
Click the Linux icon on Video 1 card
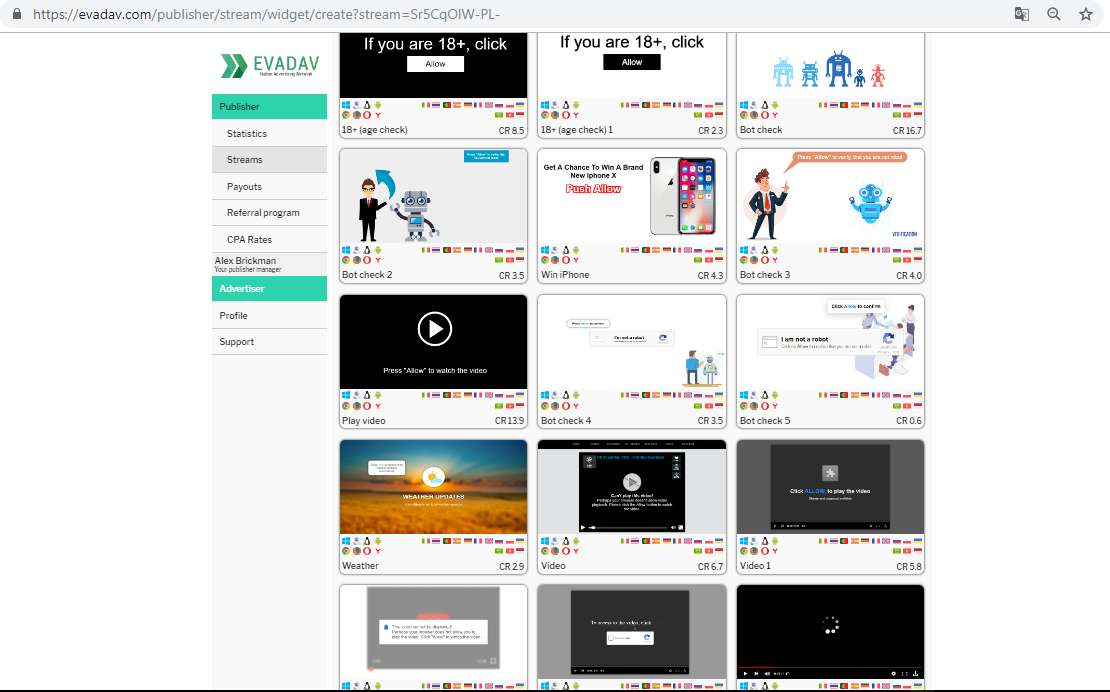click(765, 541)
